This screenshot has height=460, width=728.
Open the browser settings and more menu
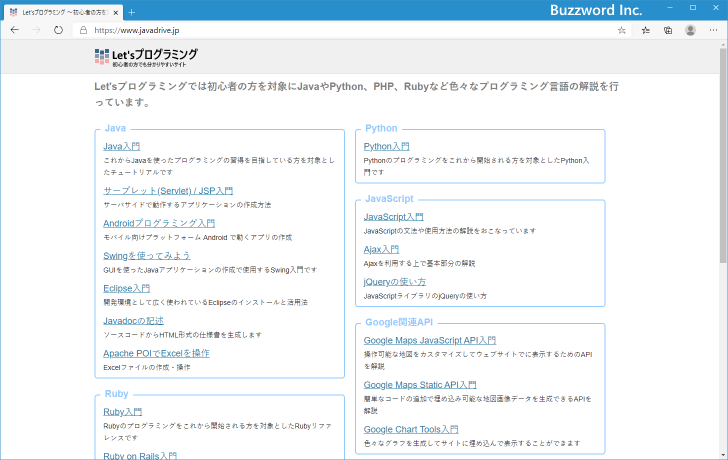tap(713, 30)
